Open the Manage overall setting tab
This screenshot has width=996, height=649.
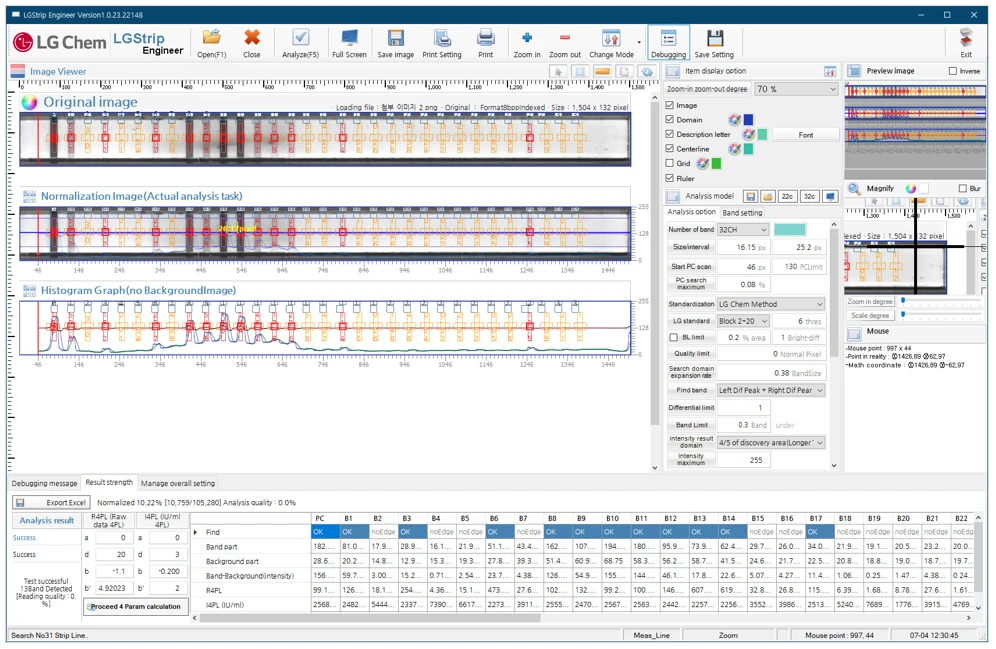[178, 483]
